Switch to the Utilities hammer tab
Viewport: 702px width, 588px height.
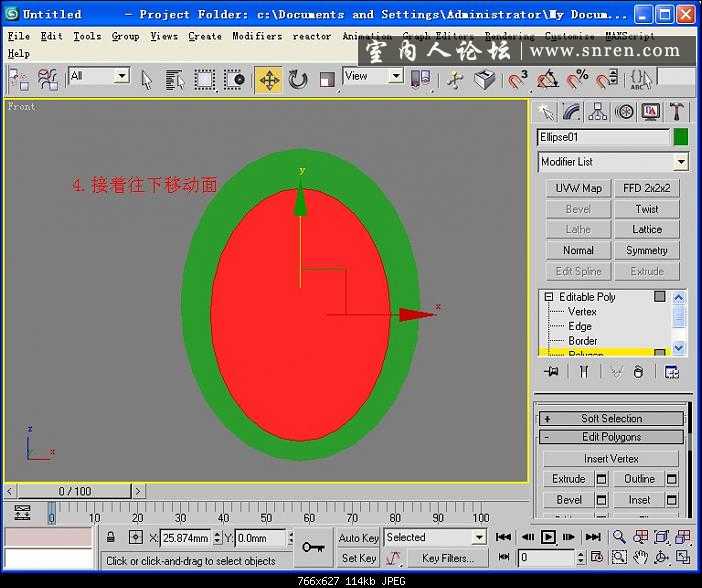677,112
